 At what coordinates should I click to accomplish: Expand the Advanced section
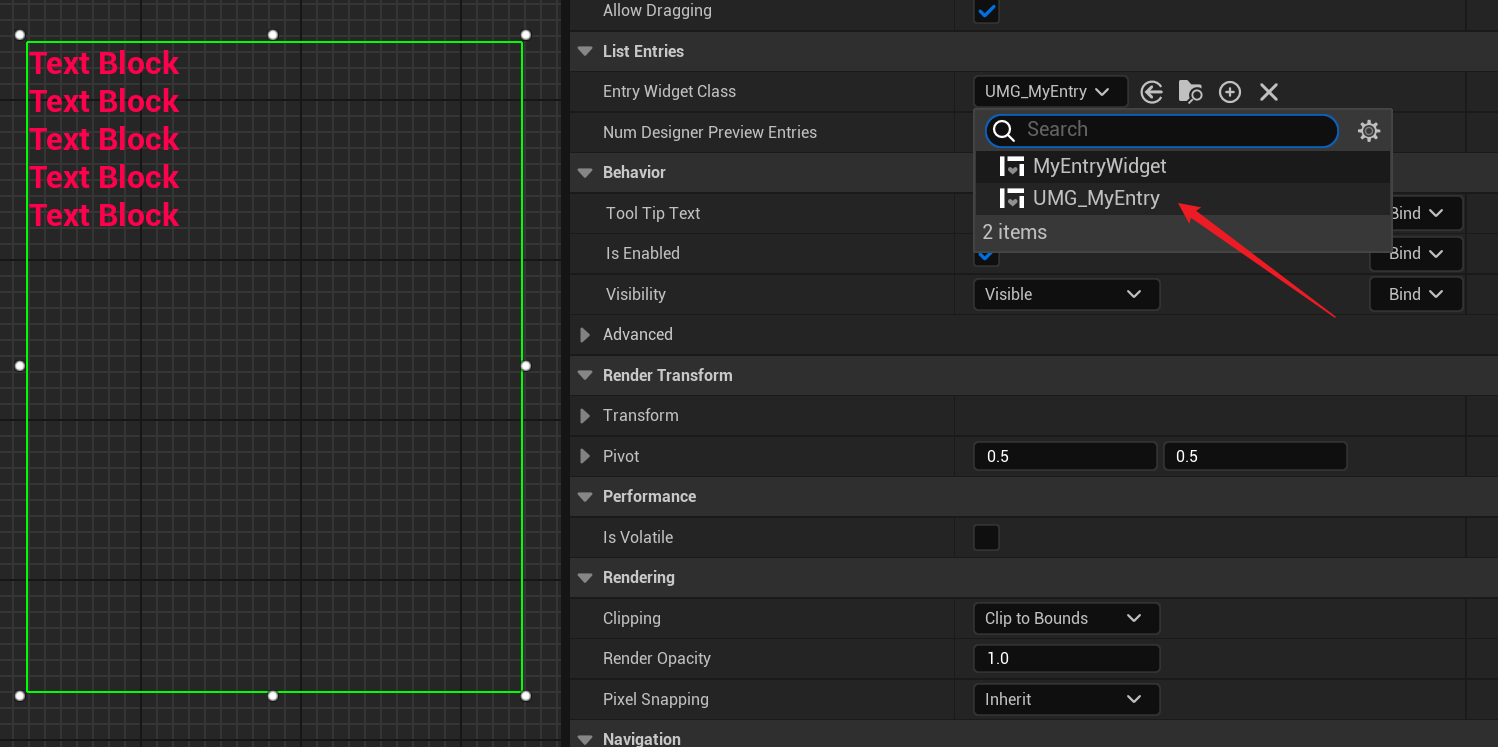point(585,335)
